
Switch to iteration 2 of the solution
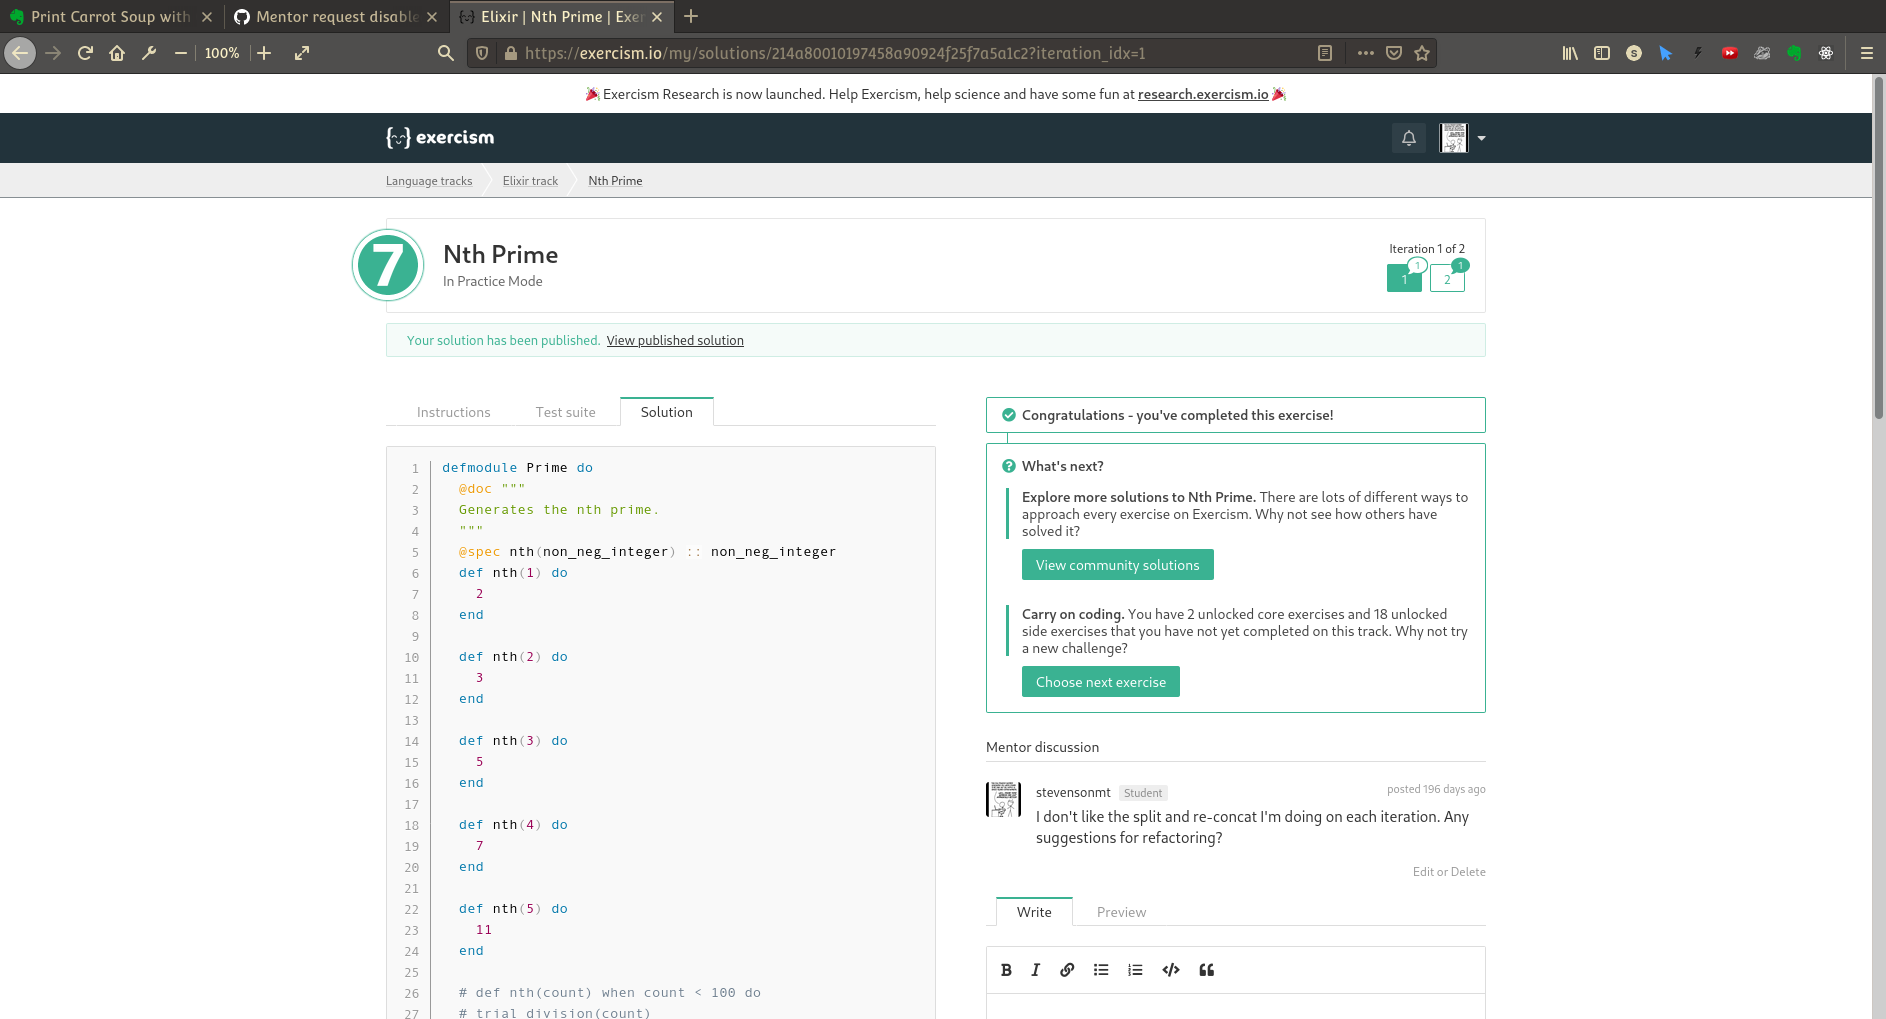[x=1447, y=279]
